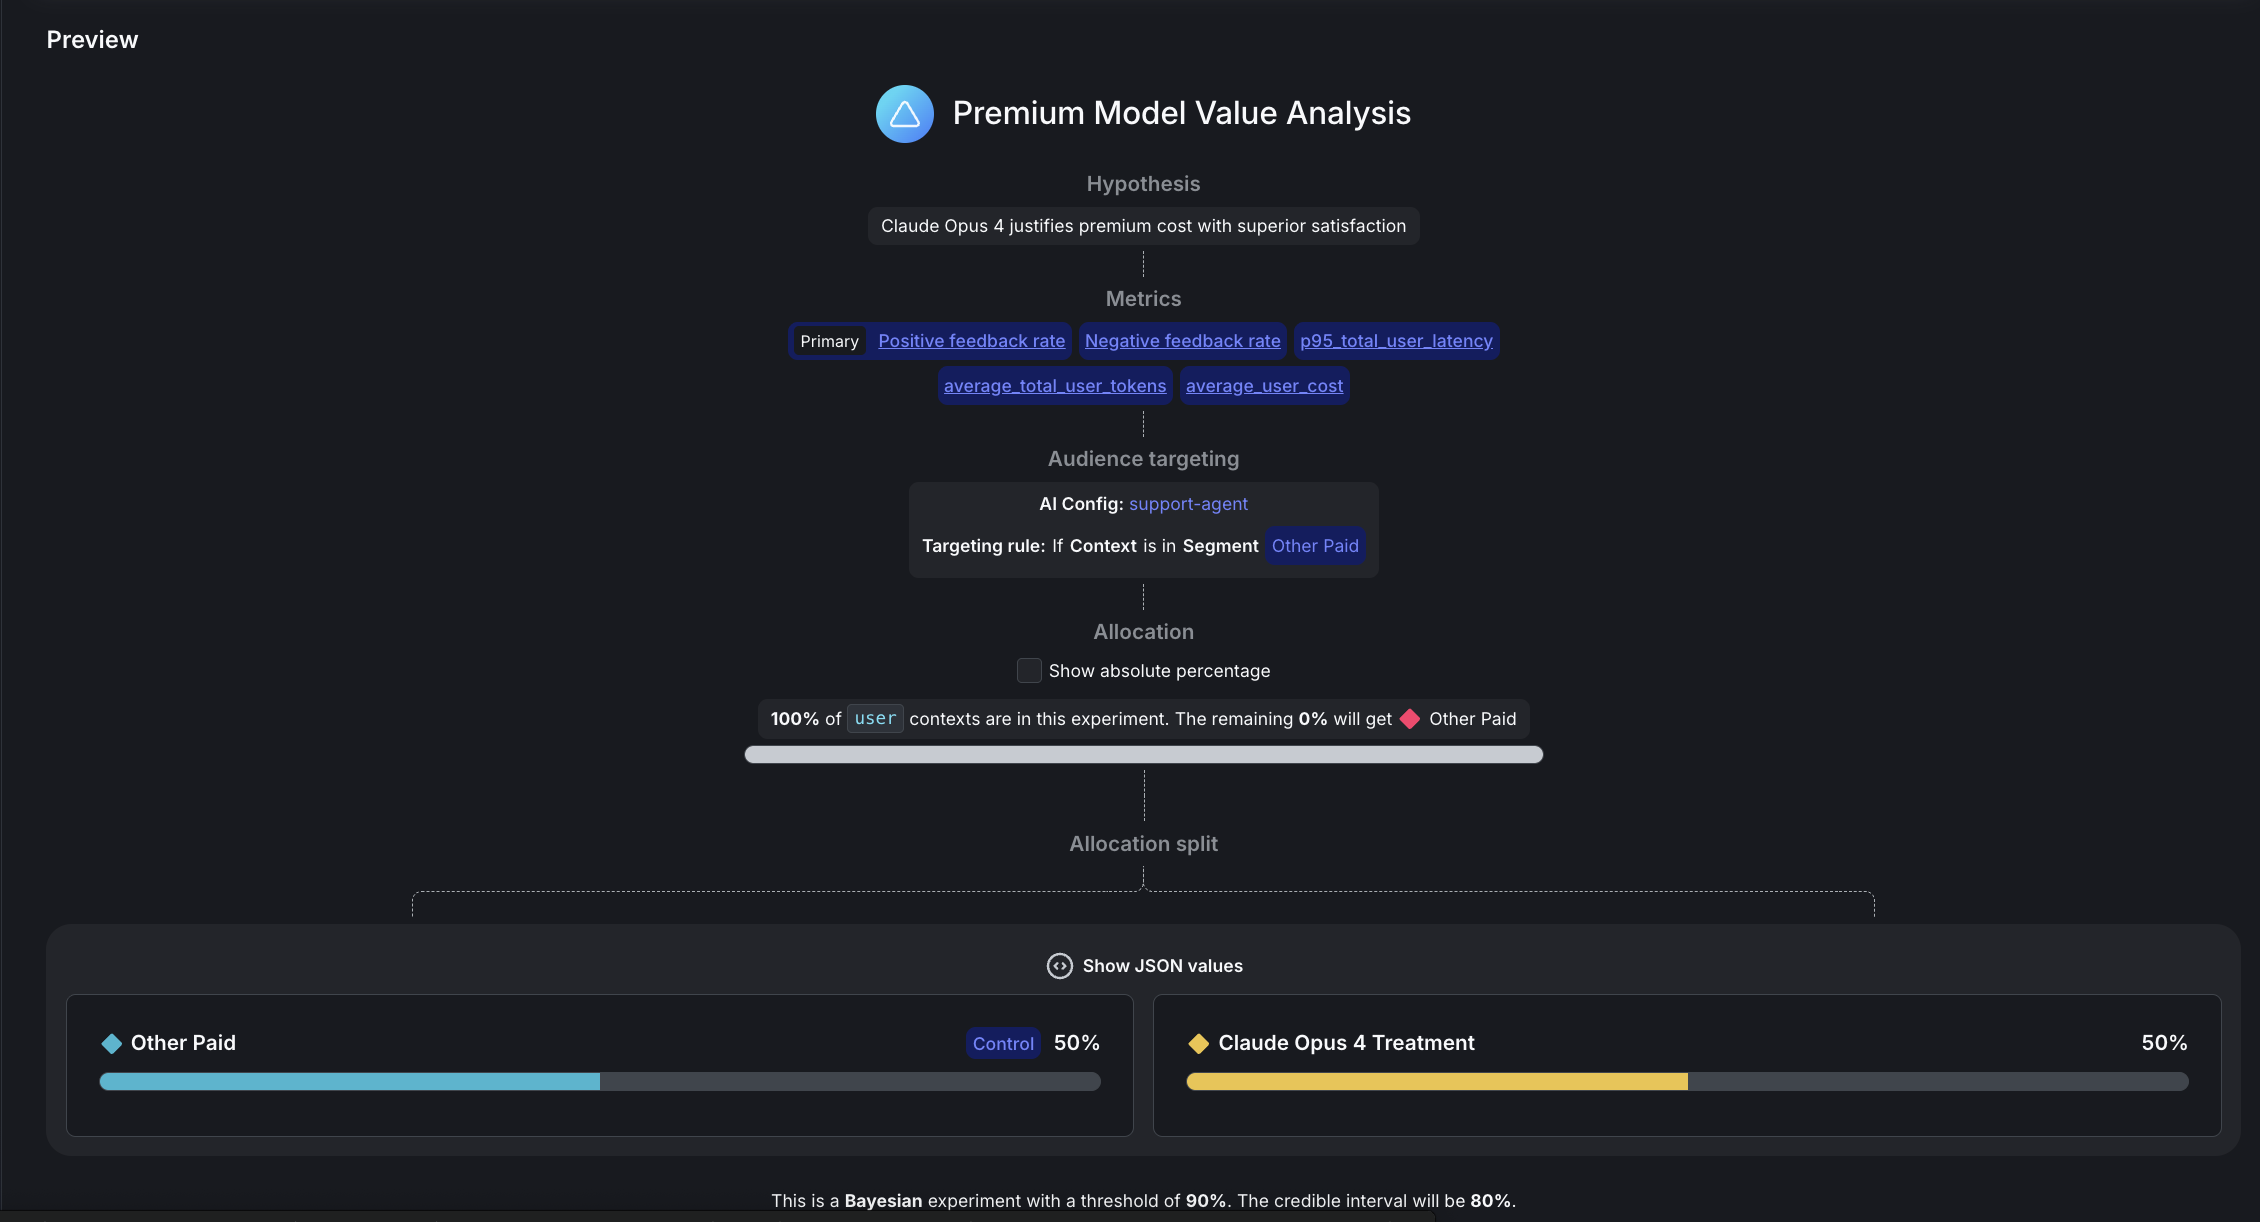The image size is (2260, 1222).
Task: Click the p95_total_user_latency metric link
Action: pyautogui.click(x=1395, y=341)
